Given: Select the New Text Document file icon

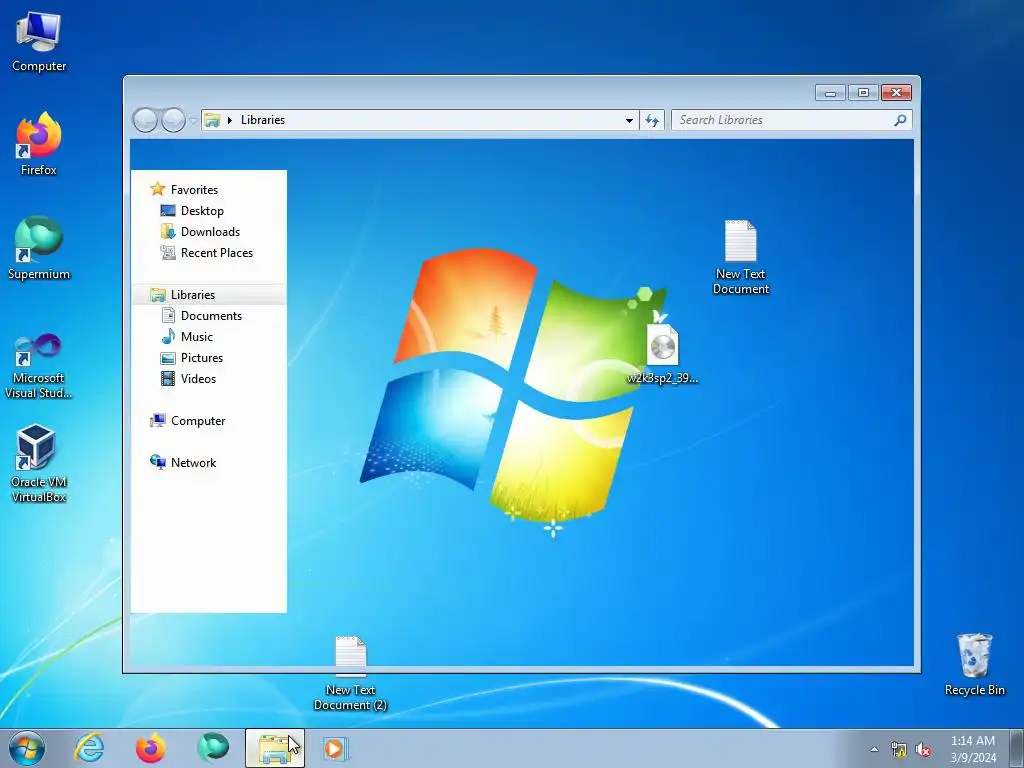Looking at the screenshot, I should click(741, 257).
